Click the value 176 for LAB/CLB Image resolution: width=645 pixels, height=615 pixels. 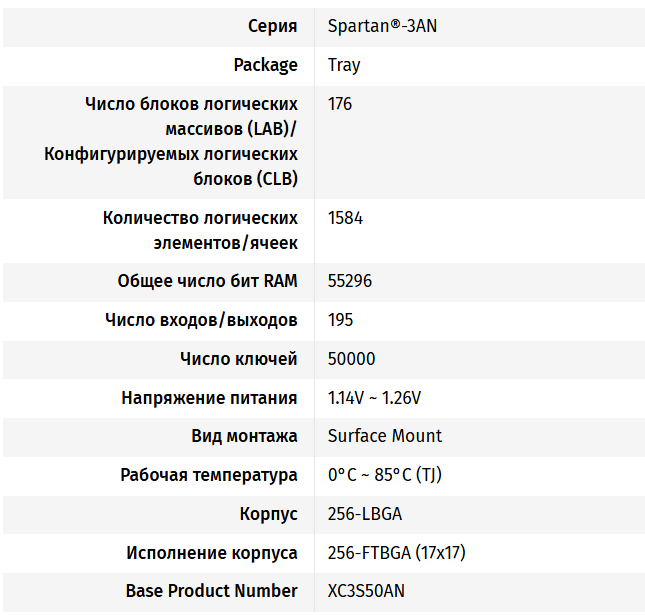click(x=340, y=104)
